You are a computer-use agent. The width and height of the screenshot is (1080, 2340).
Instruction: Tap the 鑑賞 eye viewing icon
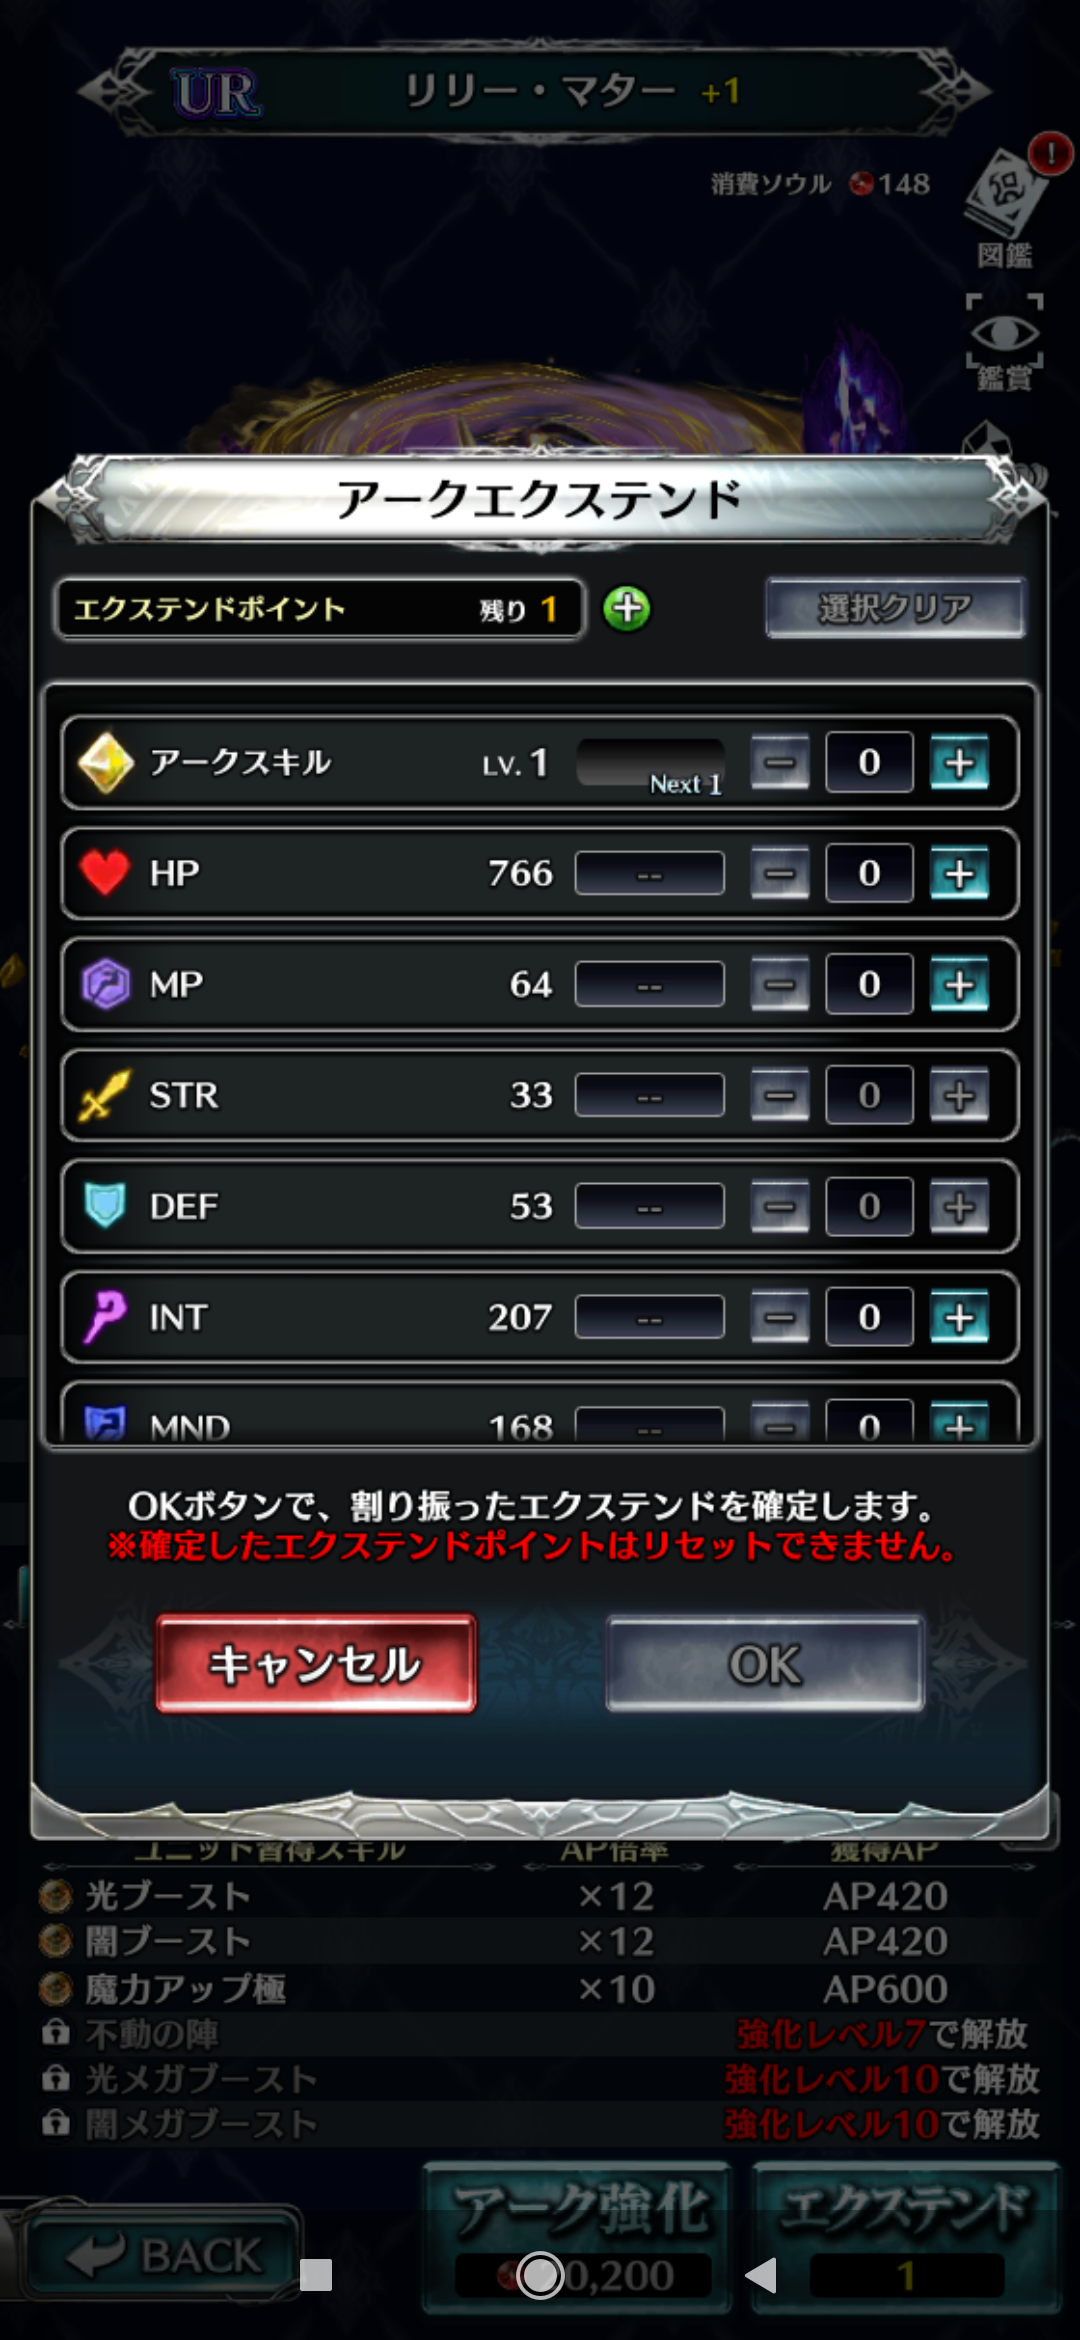coord(1004,342)
